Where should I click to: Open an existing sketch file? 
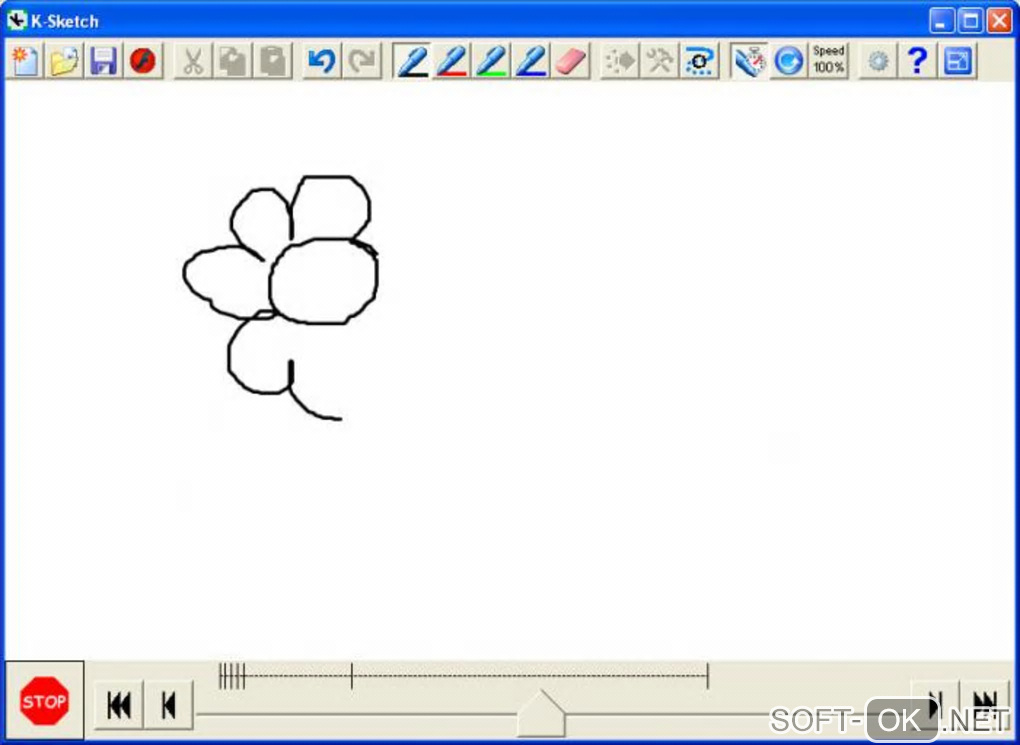[64, 62]
